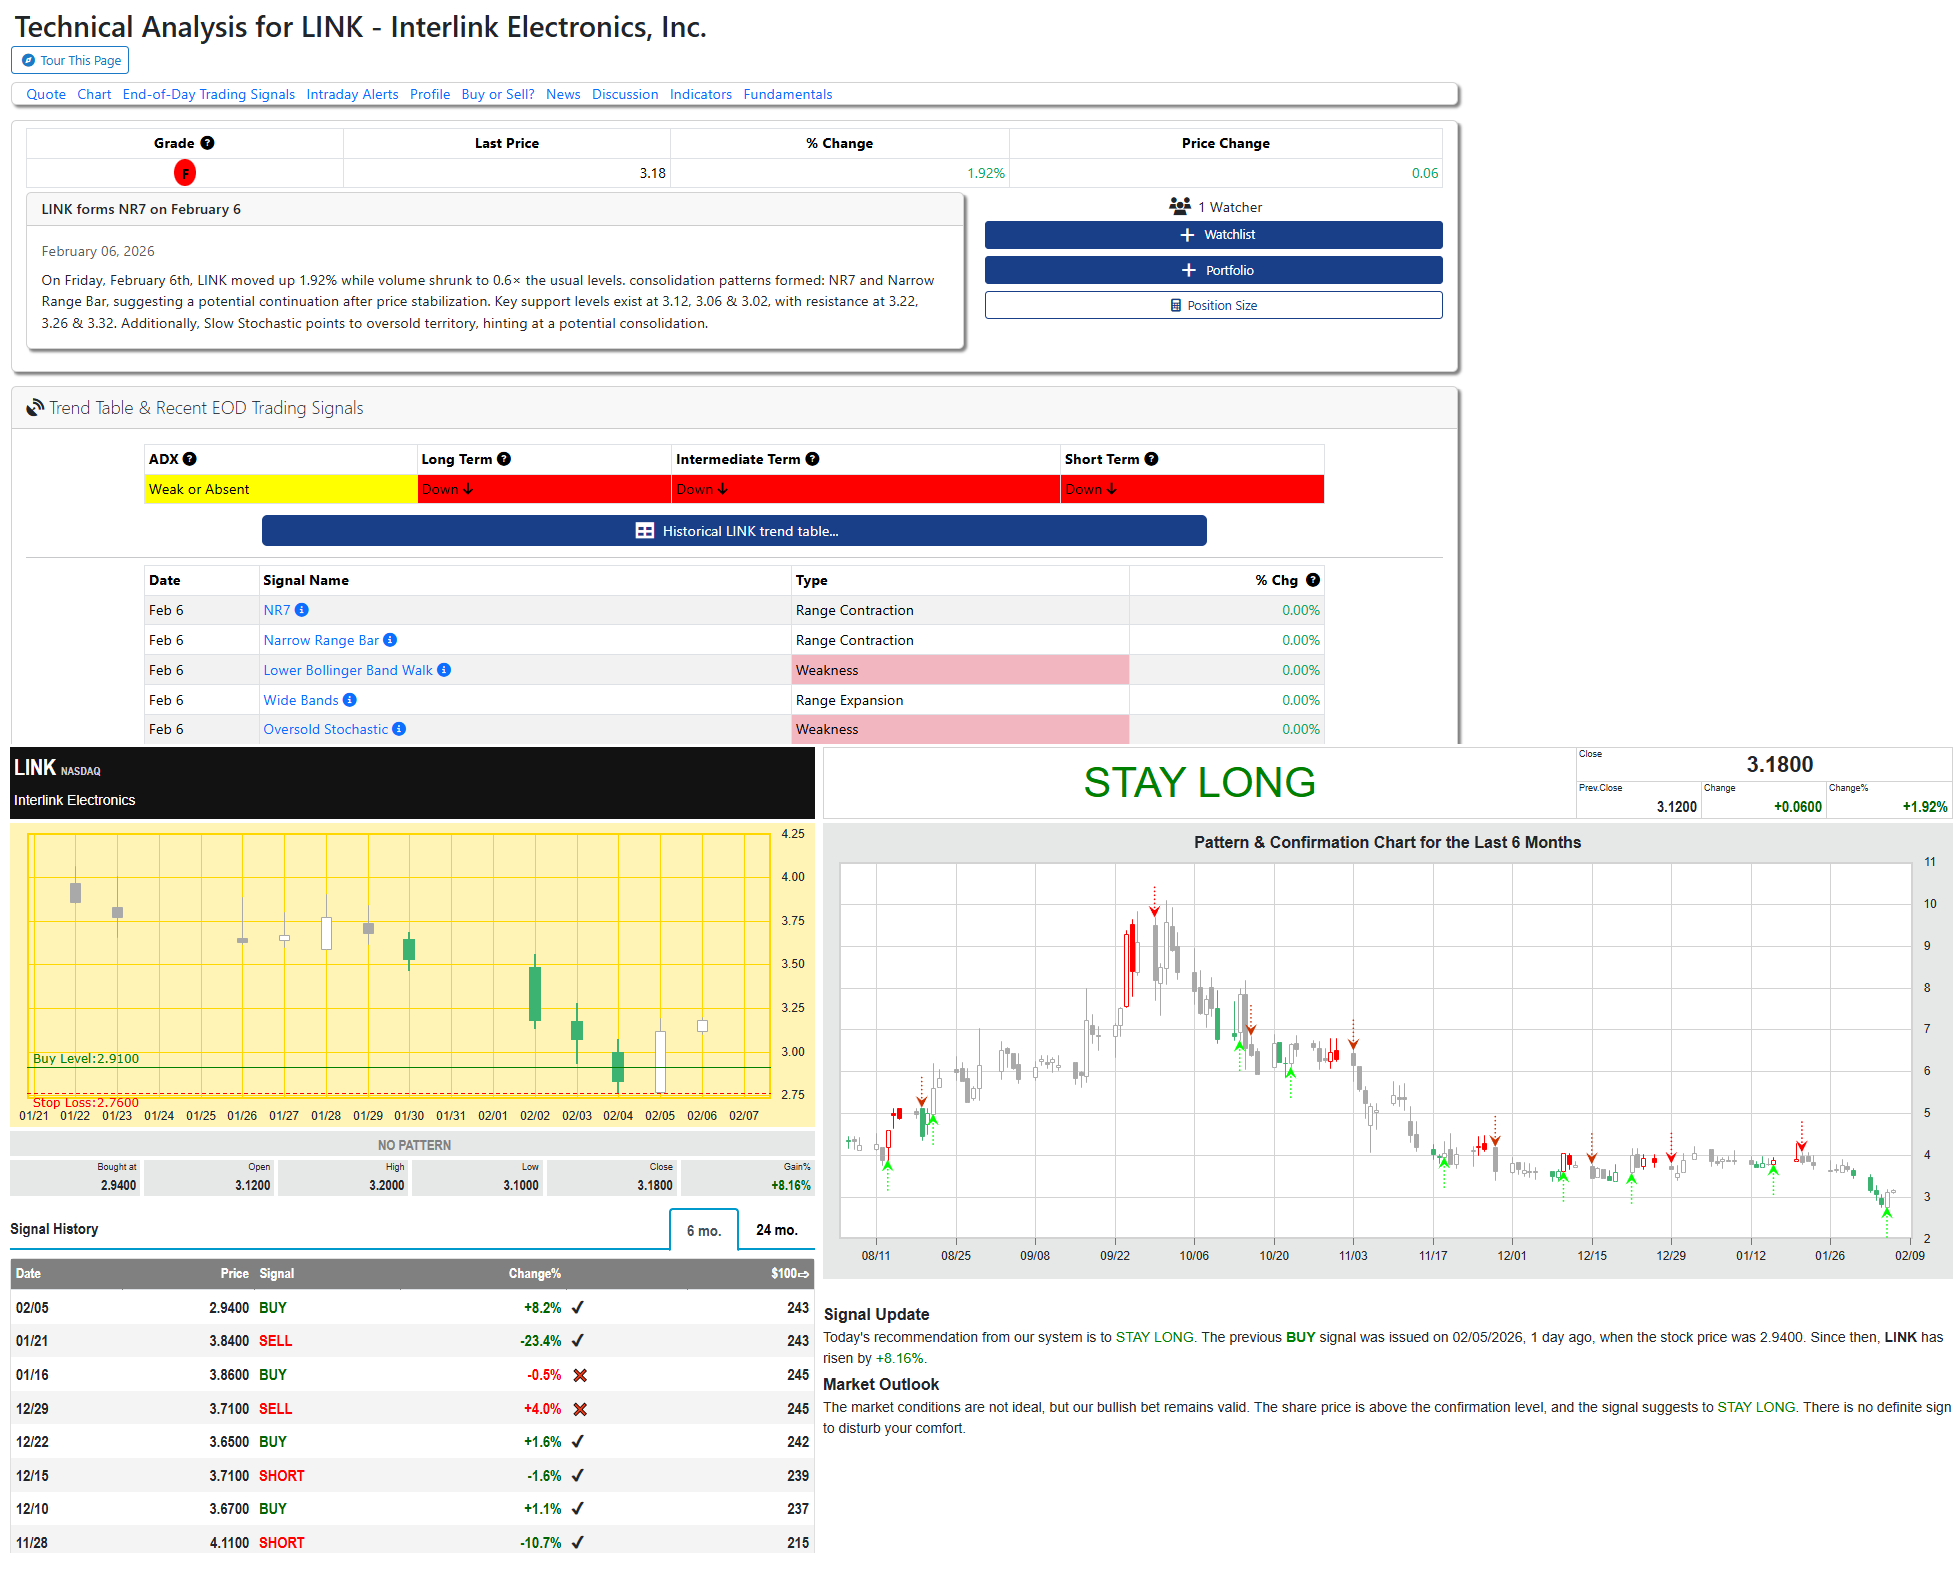Click the Short Term help icon
Image resolution: width=1954 pixels, height=1578 pixels.
click(x=1151, y=459)
